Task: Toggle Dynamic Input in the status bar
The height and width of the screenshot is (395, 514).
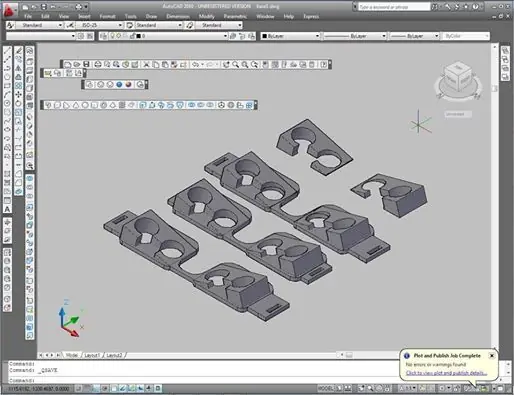Action: click(x=141, y=388)
